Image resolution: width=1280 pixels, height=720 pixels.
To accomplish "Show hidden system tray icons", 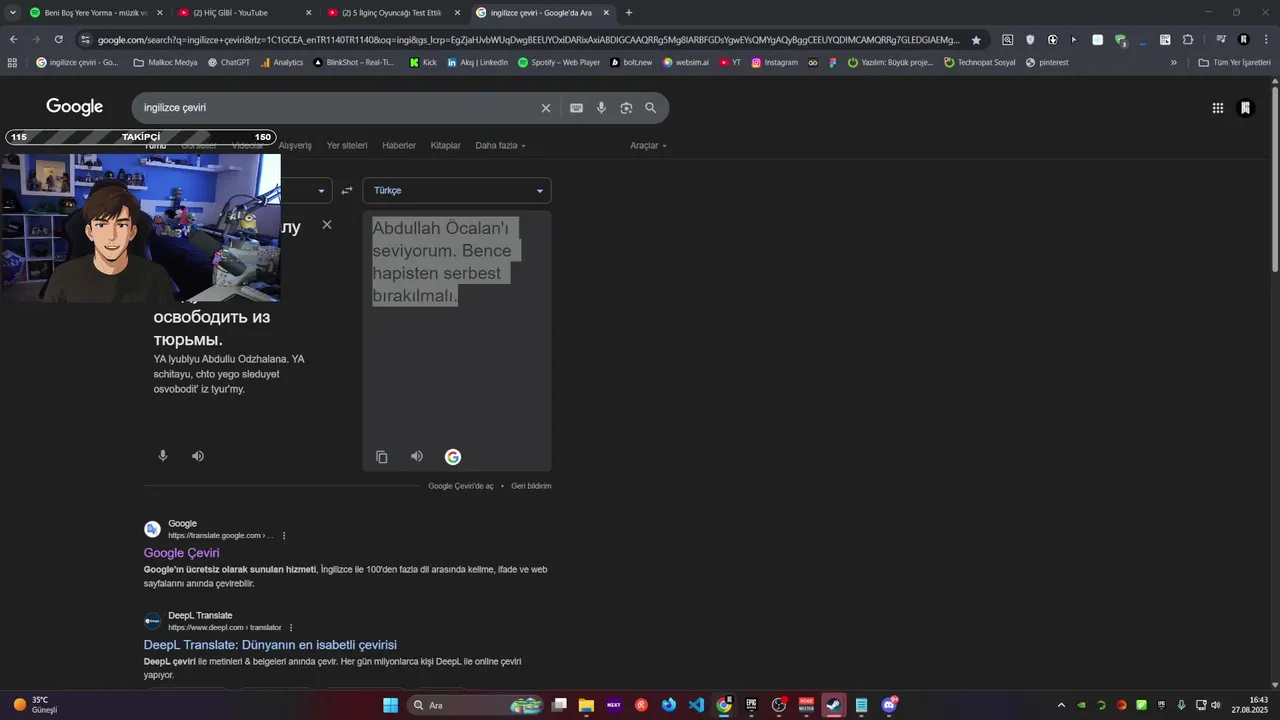I will 1061,705.
